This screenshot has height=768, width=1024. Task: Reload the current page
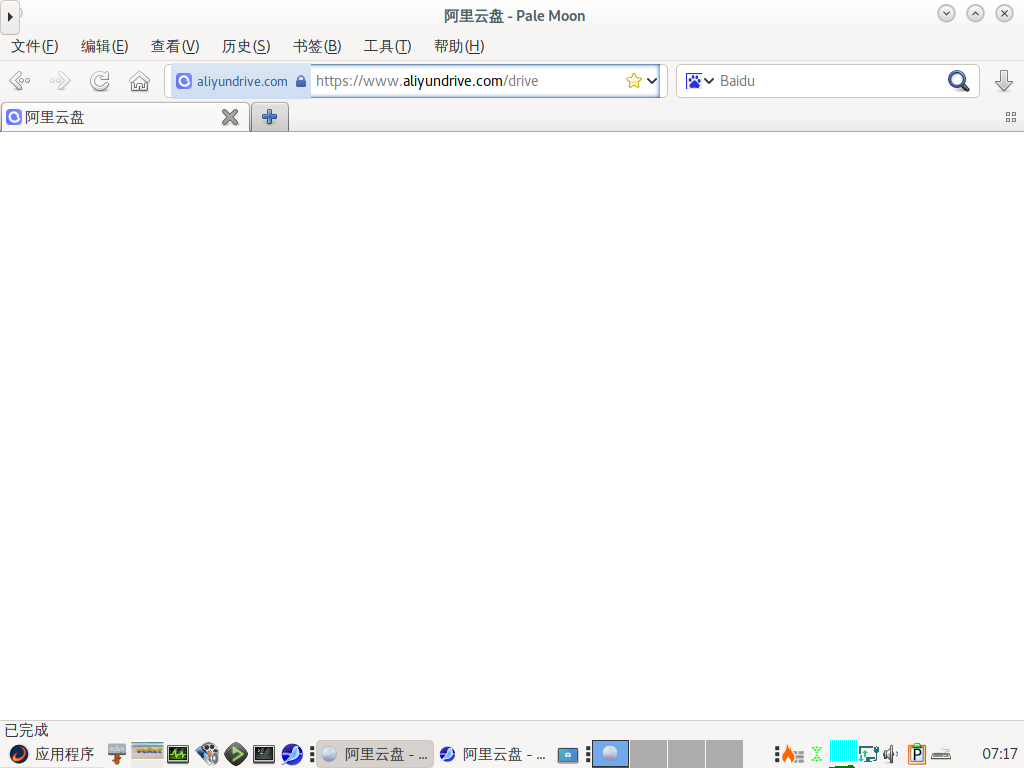pyautogui.click(x=100, y=81)
